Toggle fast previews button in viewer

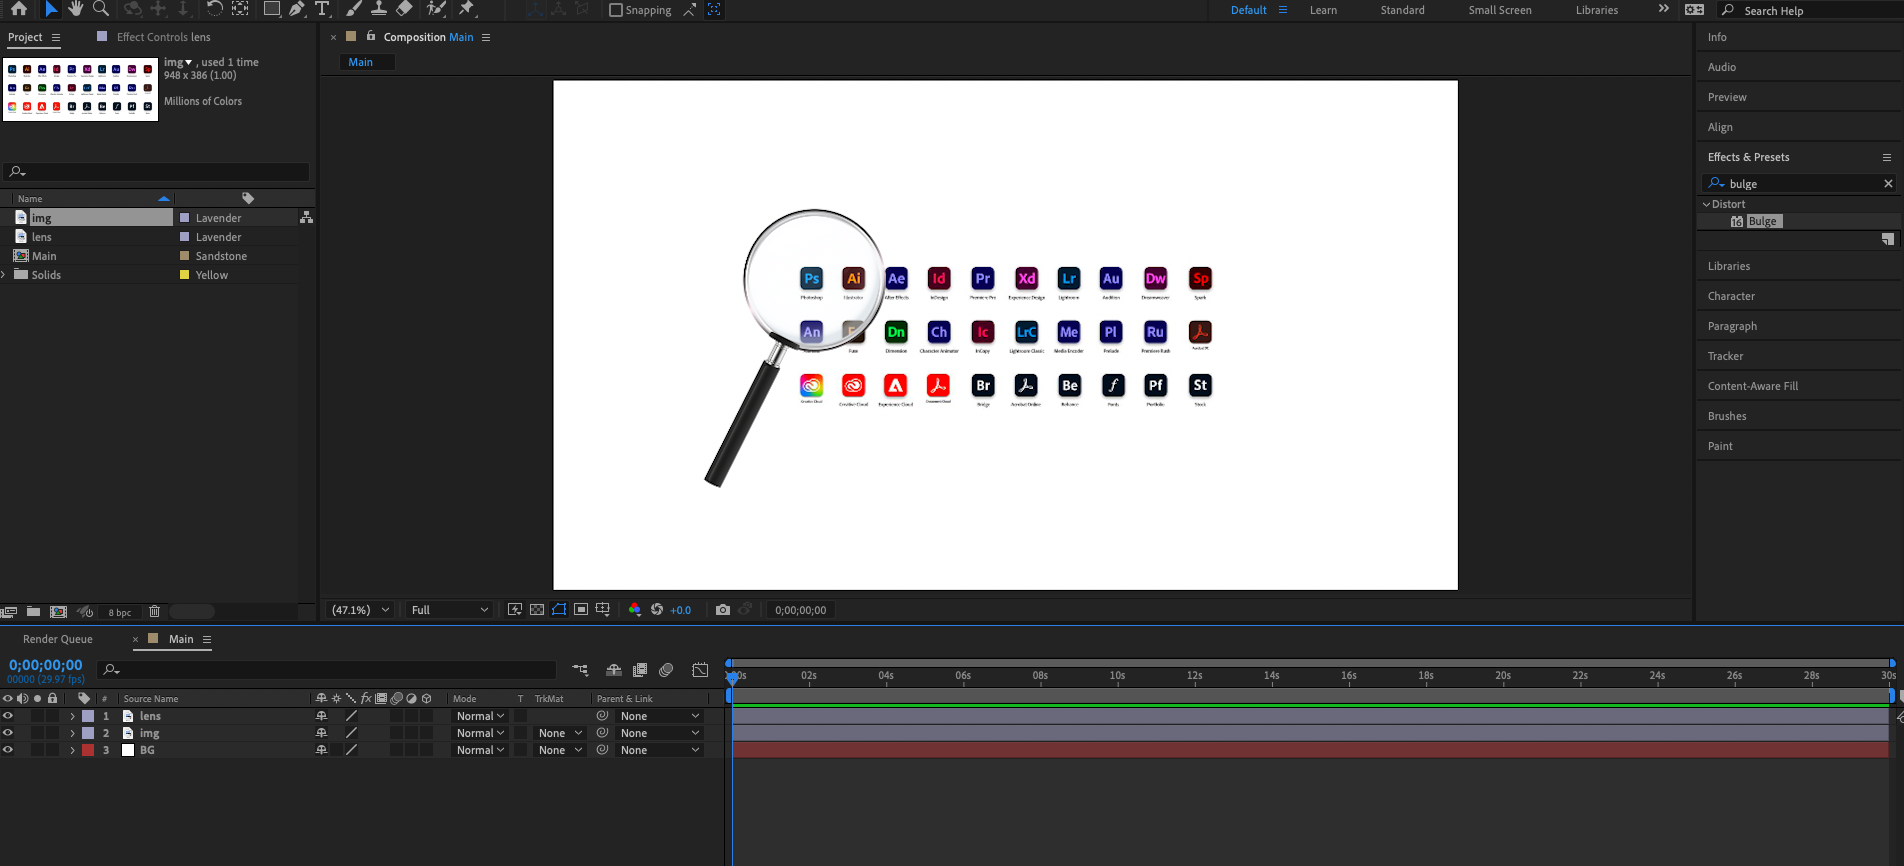[514, 610]
